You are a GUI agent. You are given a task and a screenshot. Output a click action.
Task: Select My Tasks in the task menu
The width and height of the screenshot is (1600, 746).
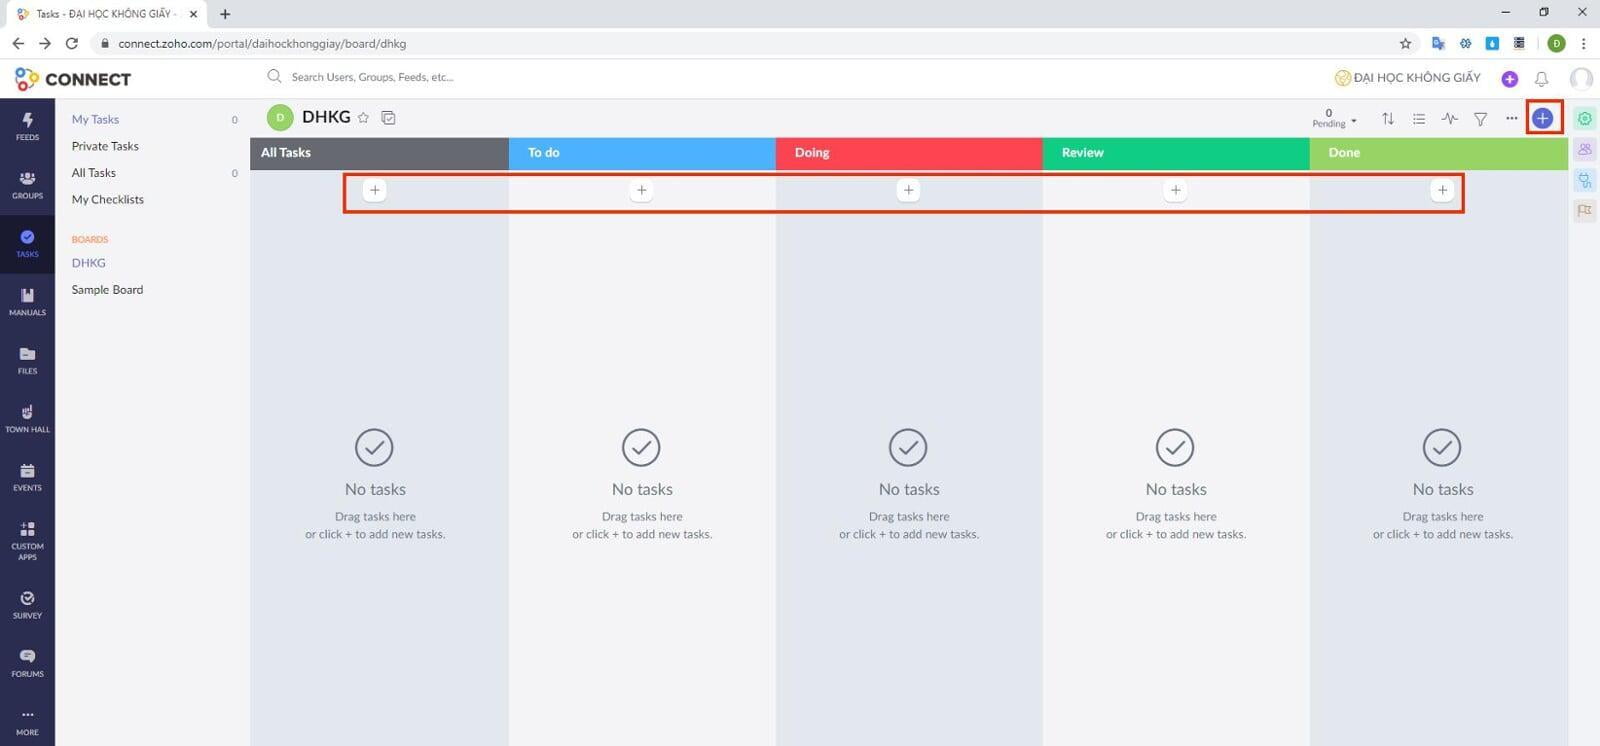(95, 119)
